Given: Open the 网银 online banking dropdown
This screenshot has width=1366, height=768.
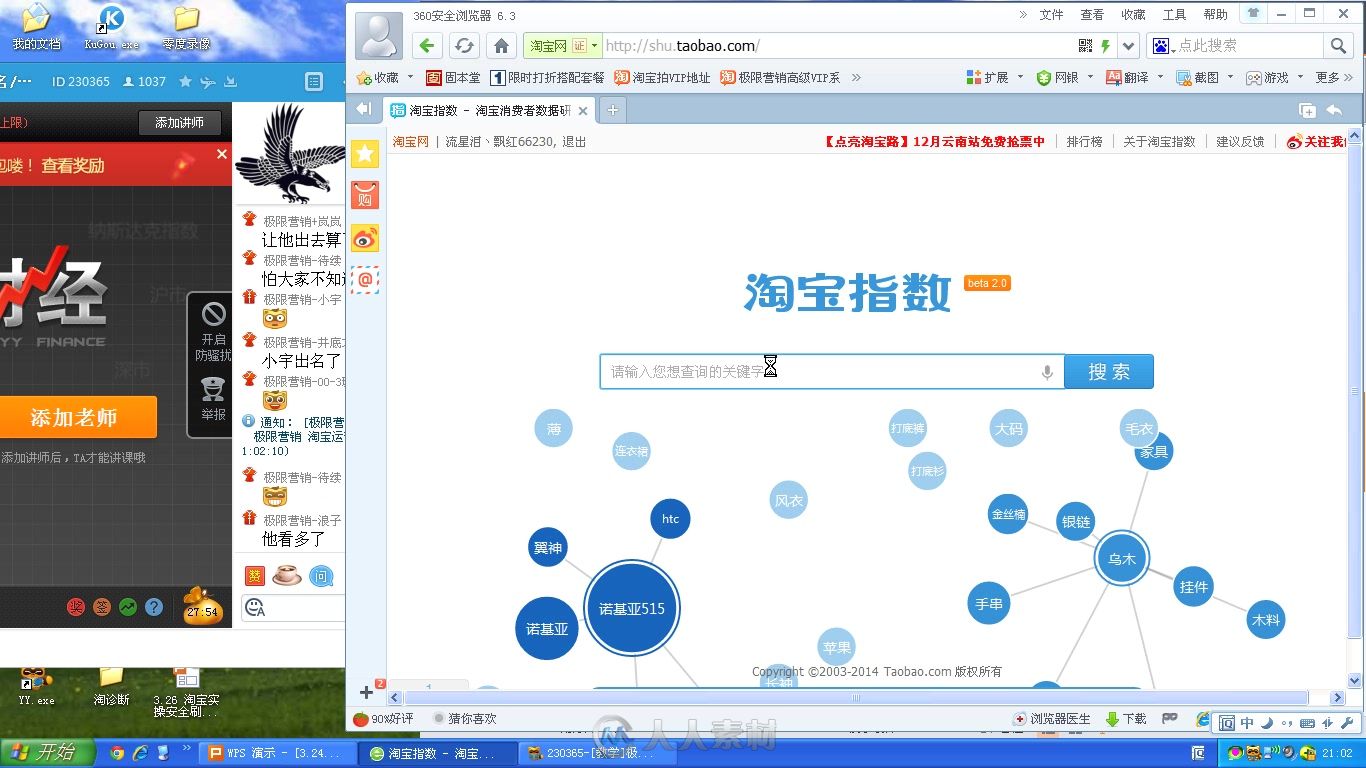Looking at the screenshot, I should 1089,78.
